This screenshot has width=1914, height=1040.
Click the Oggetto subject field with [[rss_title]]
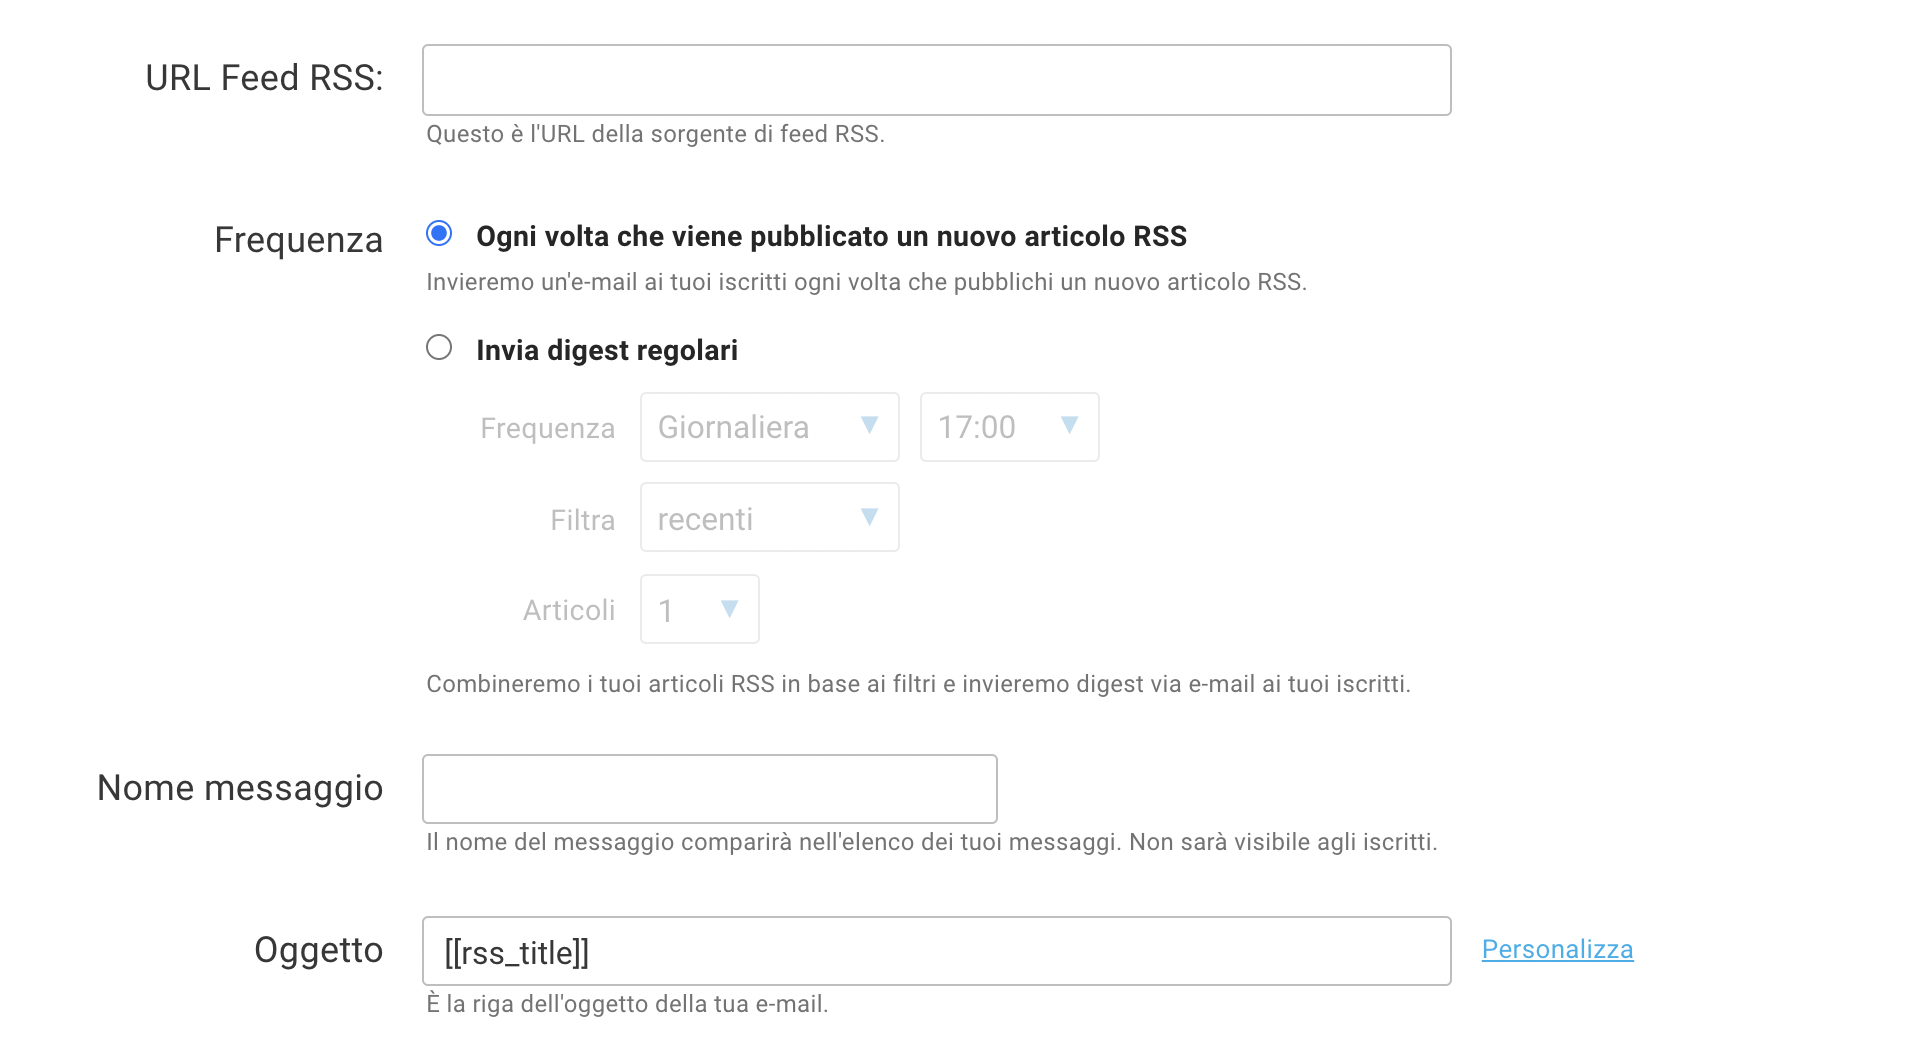pyautogui.click(x=936, y=951)
